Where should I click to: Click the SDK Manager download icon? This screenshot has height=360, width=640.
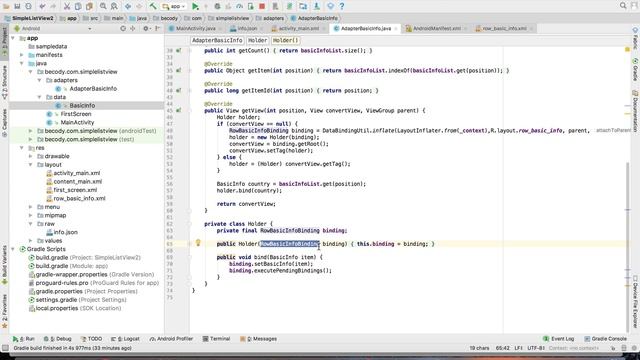pos(317,6)
